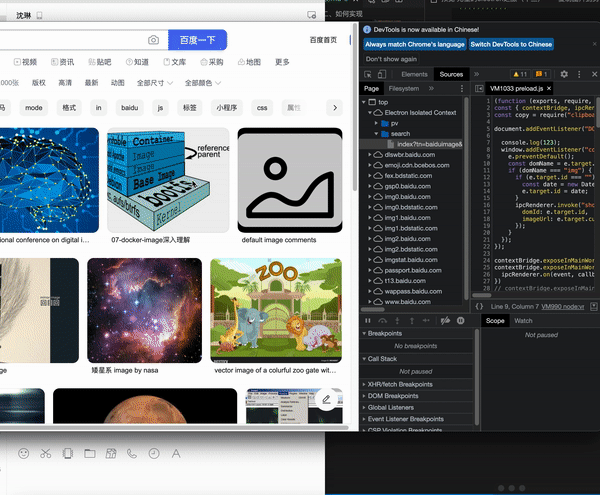This screenshot has height=495, width=600.
Task: Filter images by 高清
Action: 65,83
